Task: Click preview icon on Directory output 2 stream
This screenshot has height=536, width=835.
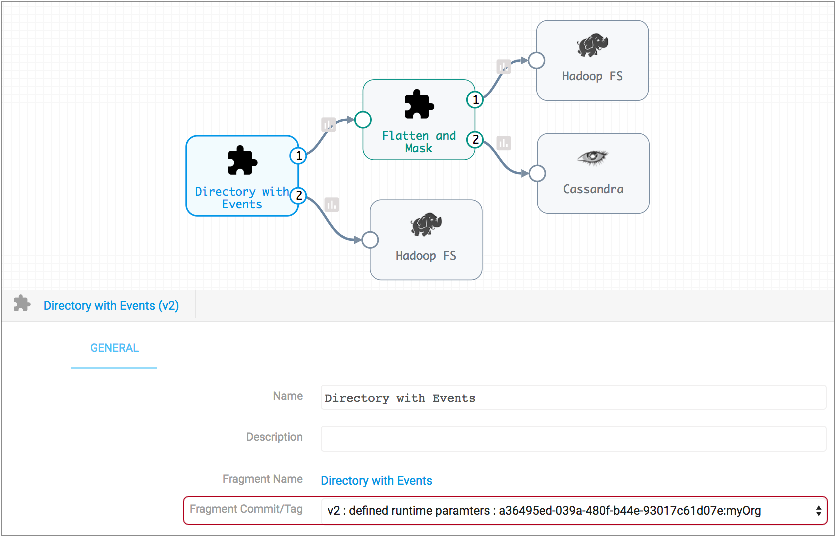Action: (331, 205)
